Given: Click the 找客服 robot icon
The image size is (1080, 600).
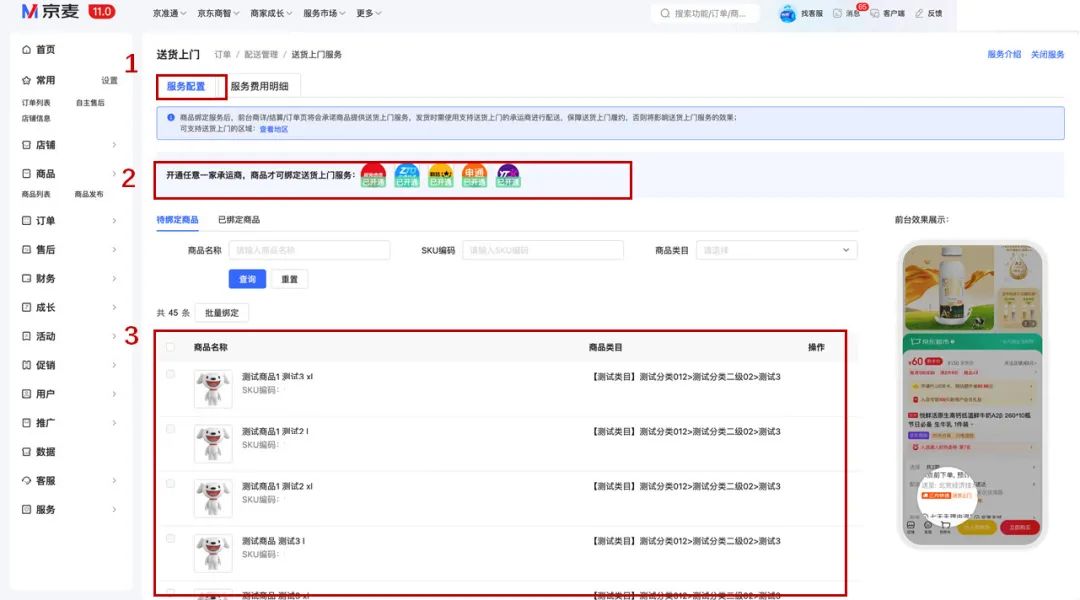Looking at the screenshot, I should 787,13.
